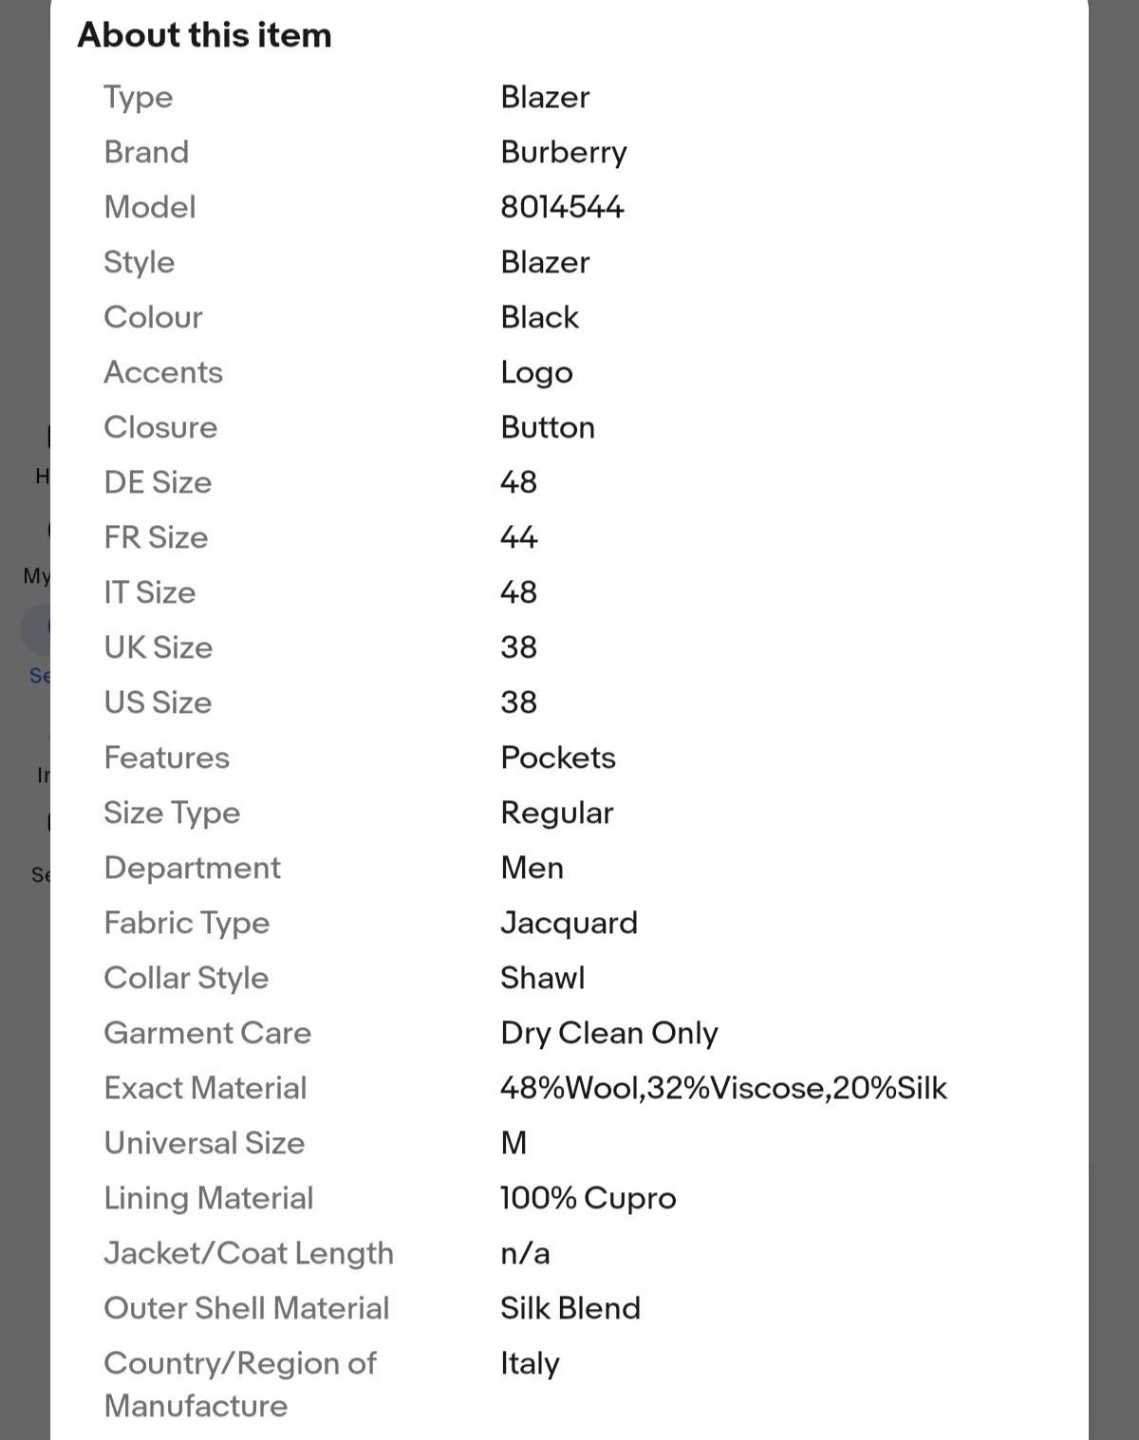Select the Burberry brand value
The height and width of the screenshot is (1440, 1139).
[563, 152]
